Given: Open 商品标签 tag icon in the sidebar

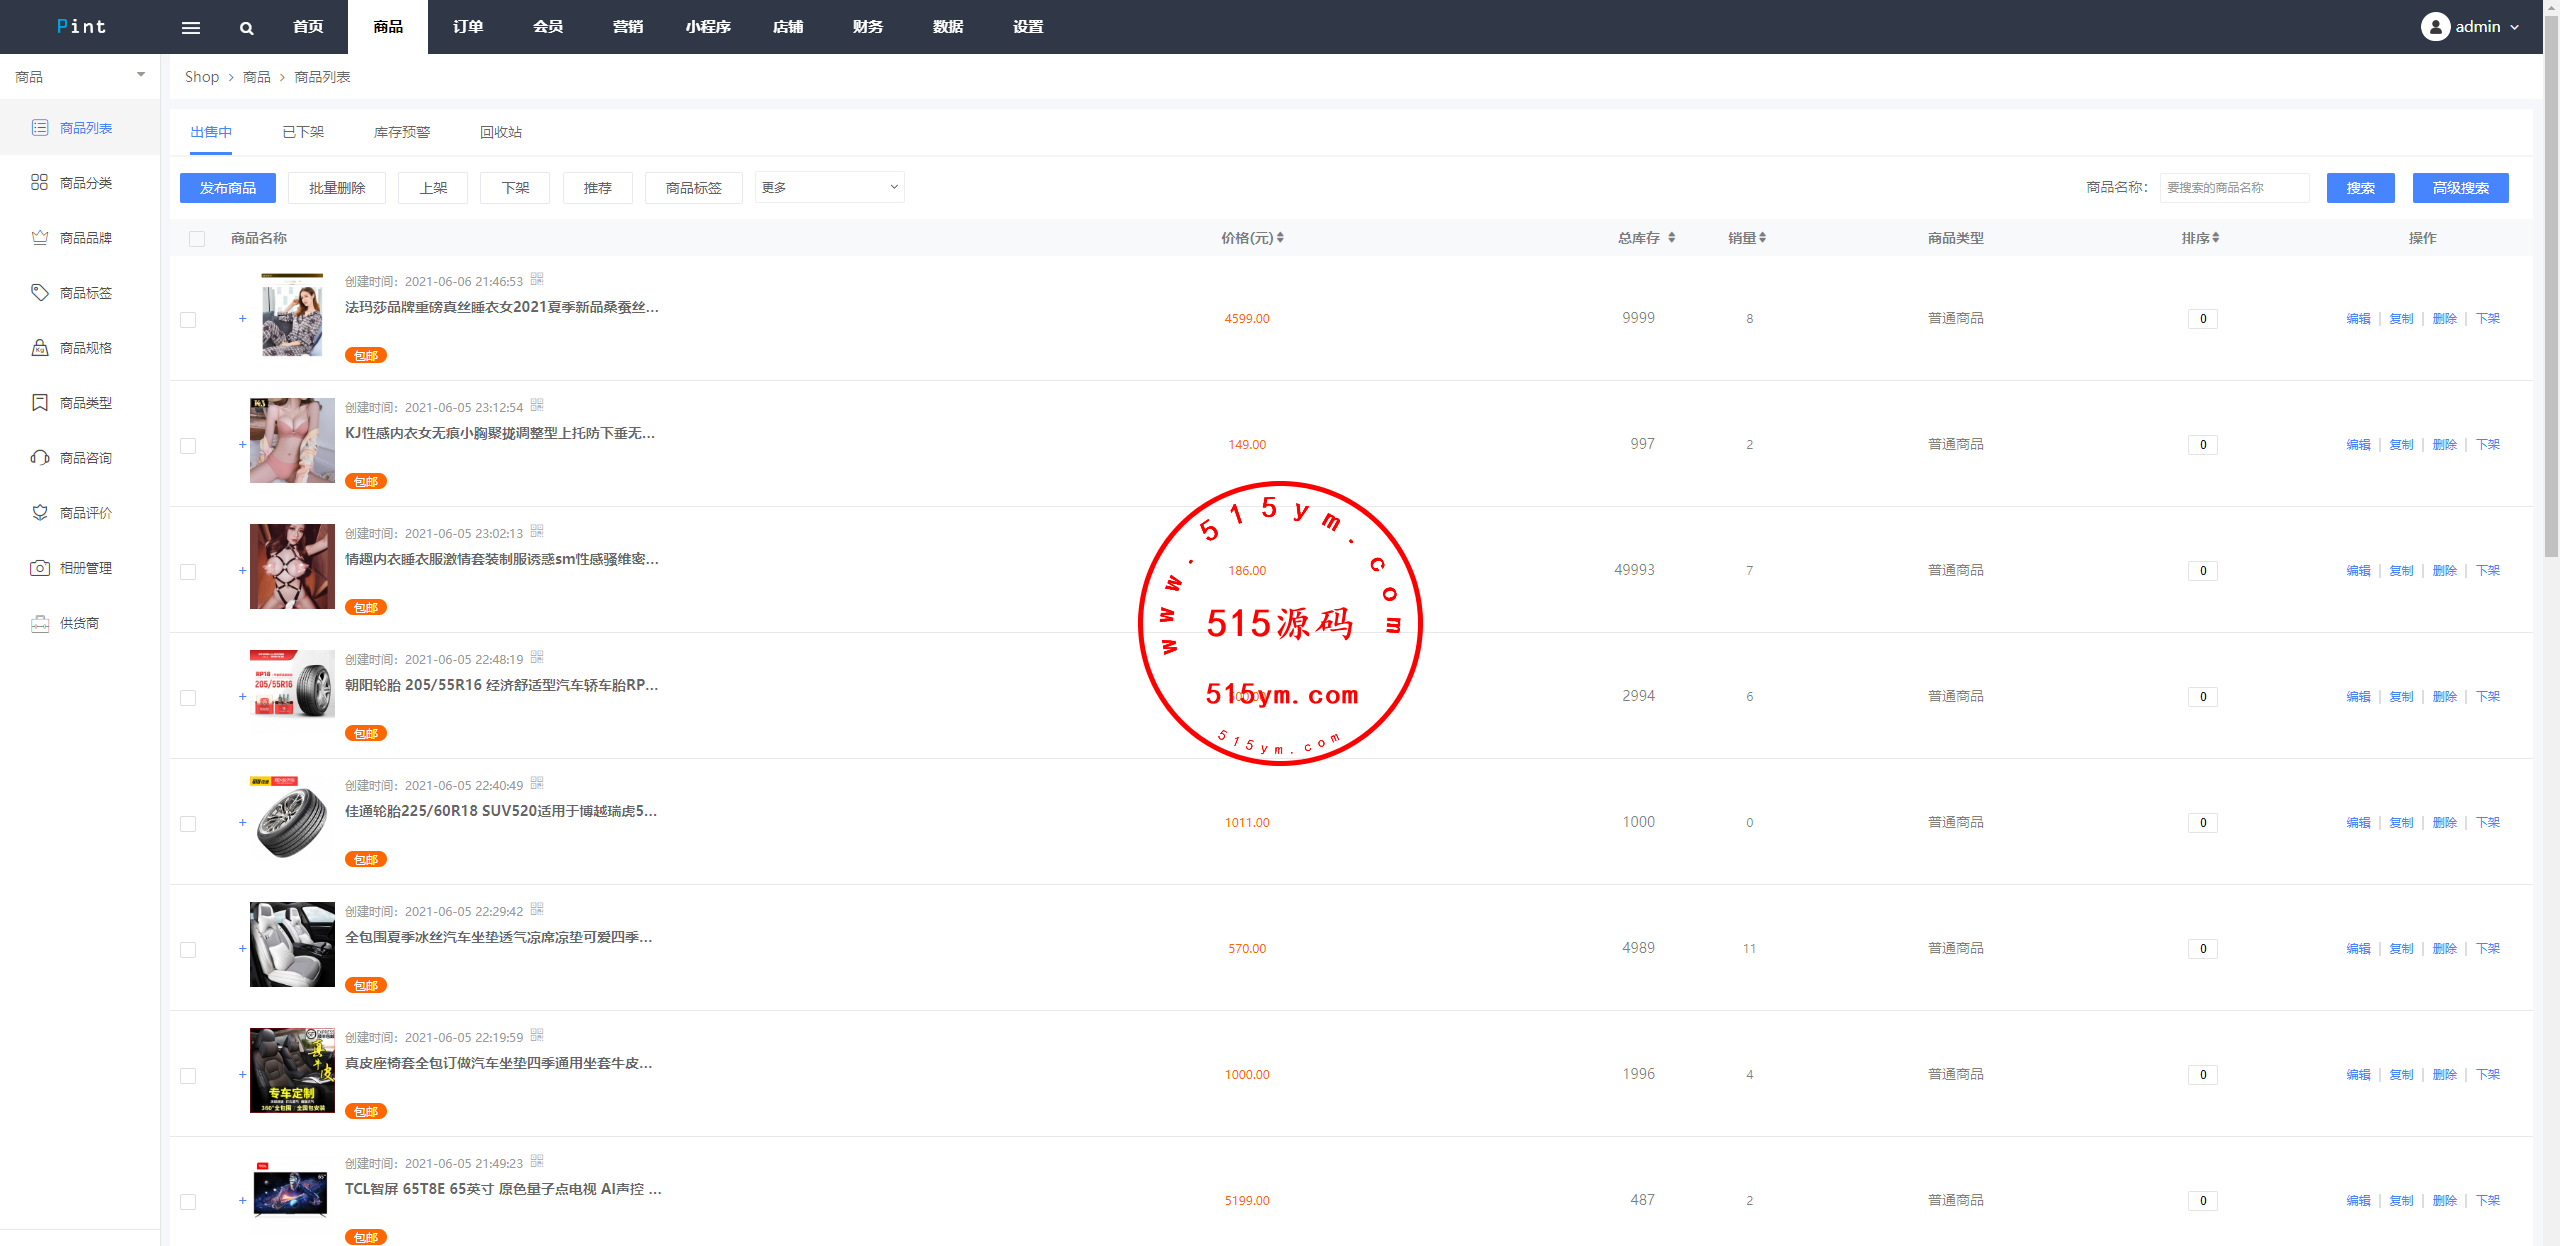Looking at the screenshot, I should (x=40, y=292).
